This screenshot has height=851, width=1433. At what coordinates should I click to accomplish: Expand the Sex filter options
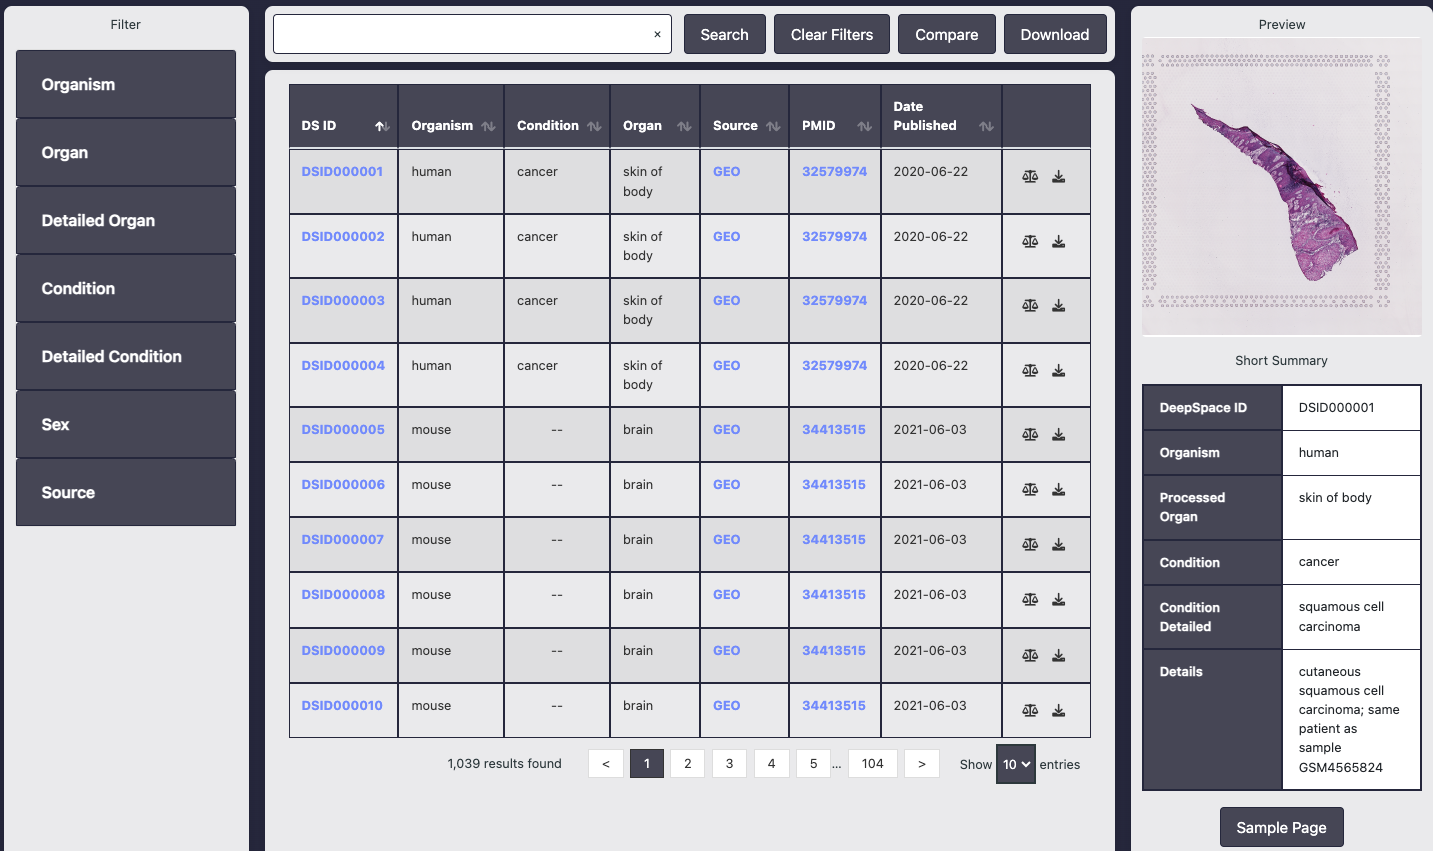[126, 424]
